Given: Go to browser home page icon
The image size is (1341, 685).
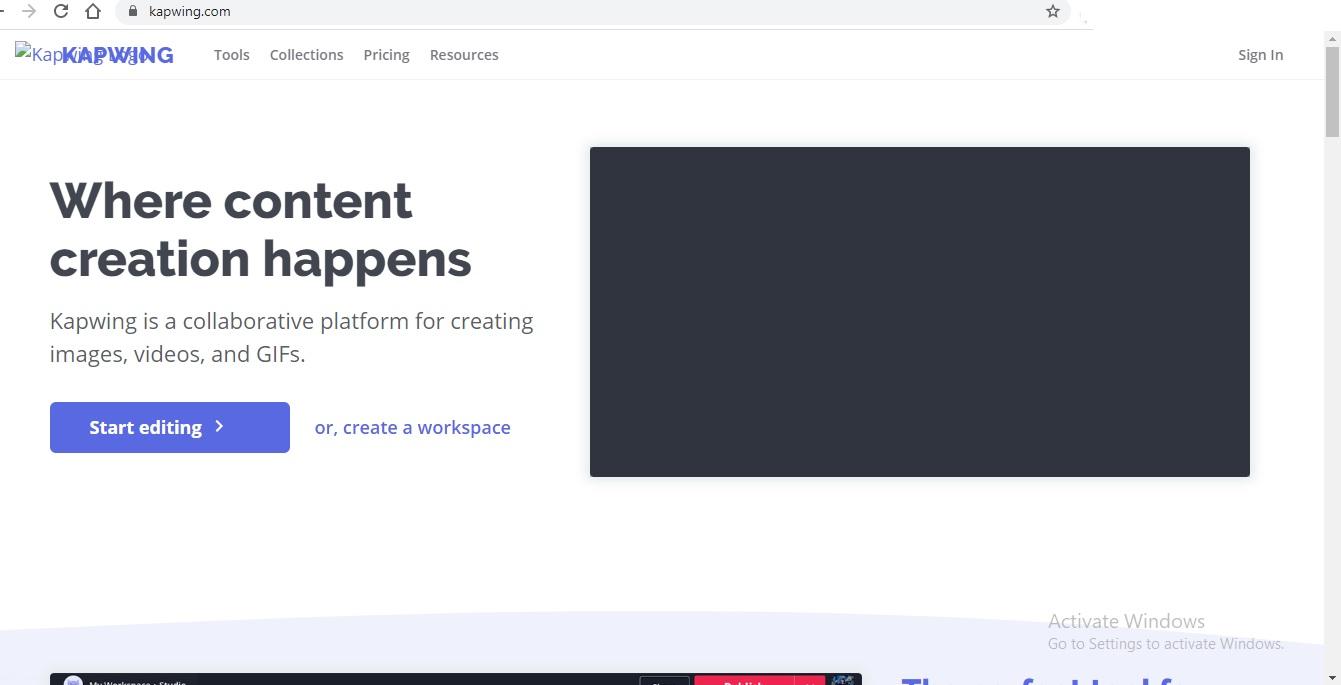Looking at the screenshot, I should point(93,11).
